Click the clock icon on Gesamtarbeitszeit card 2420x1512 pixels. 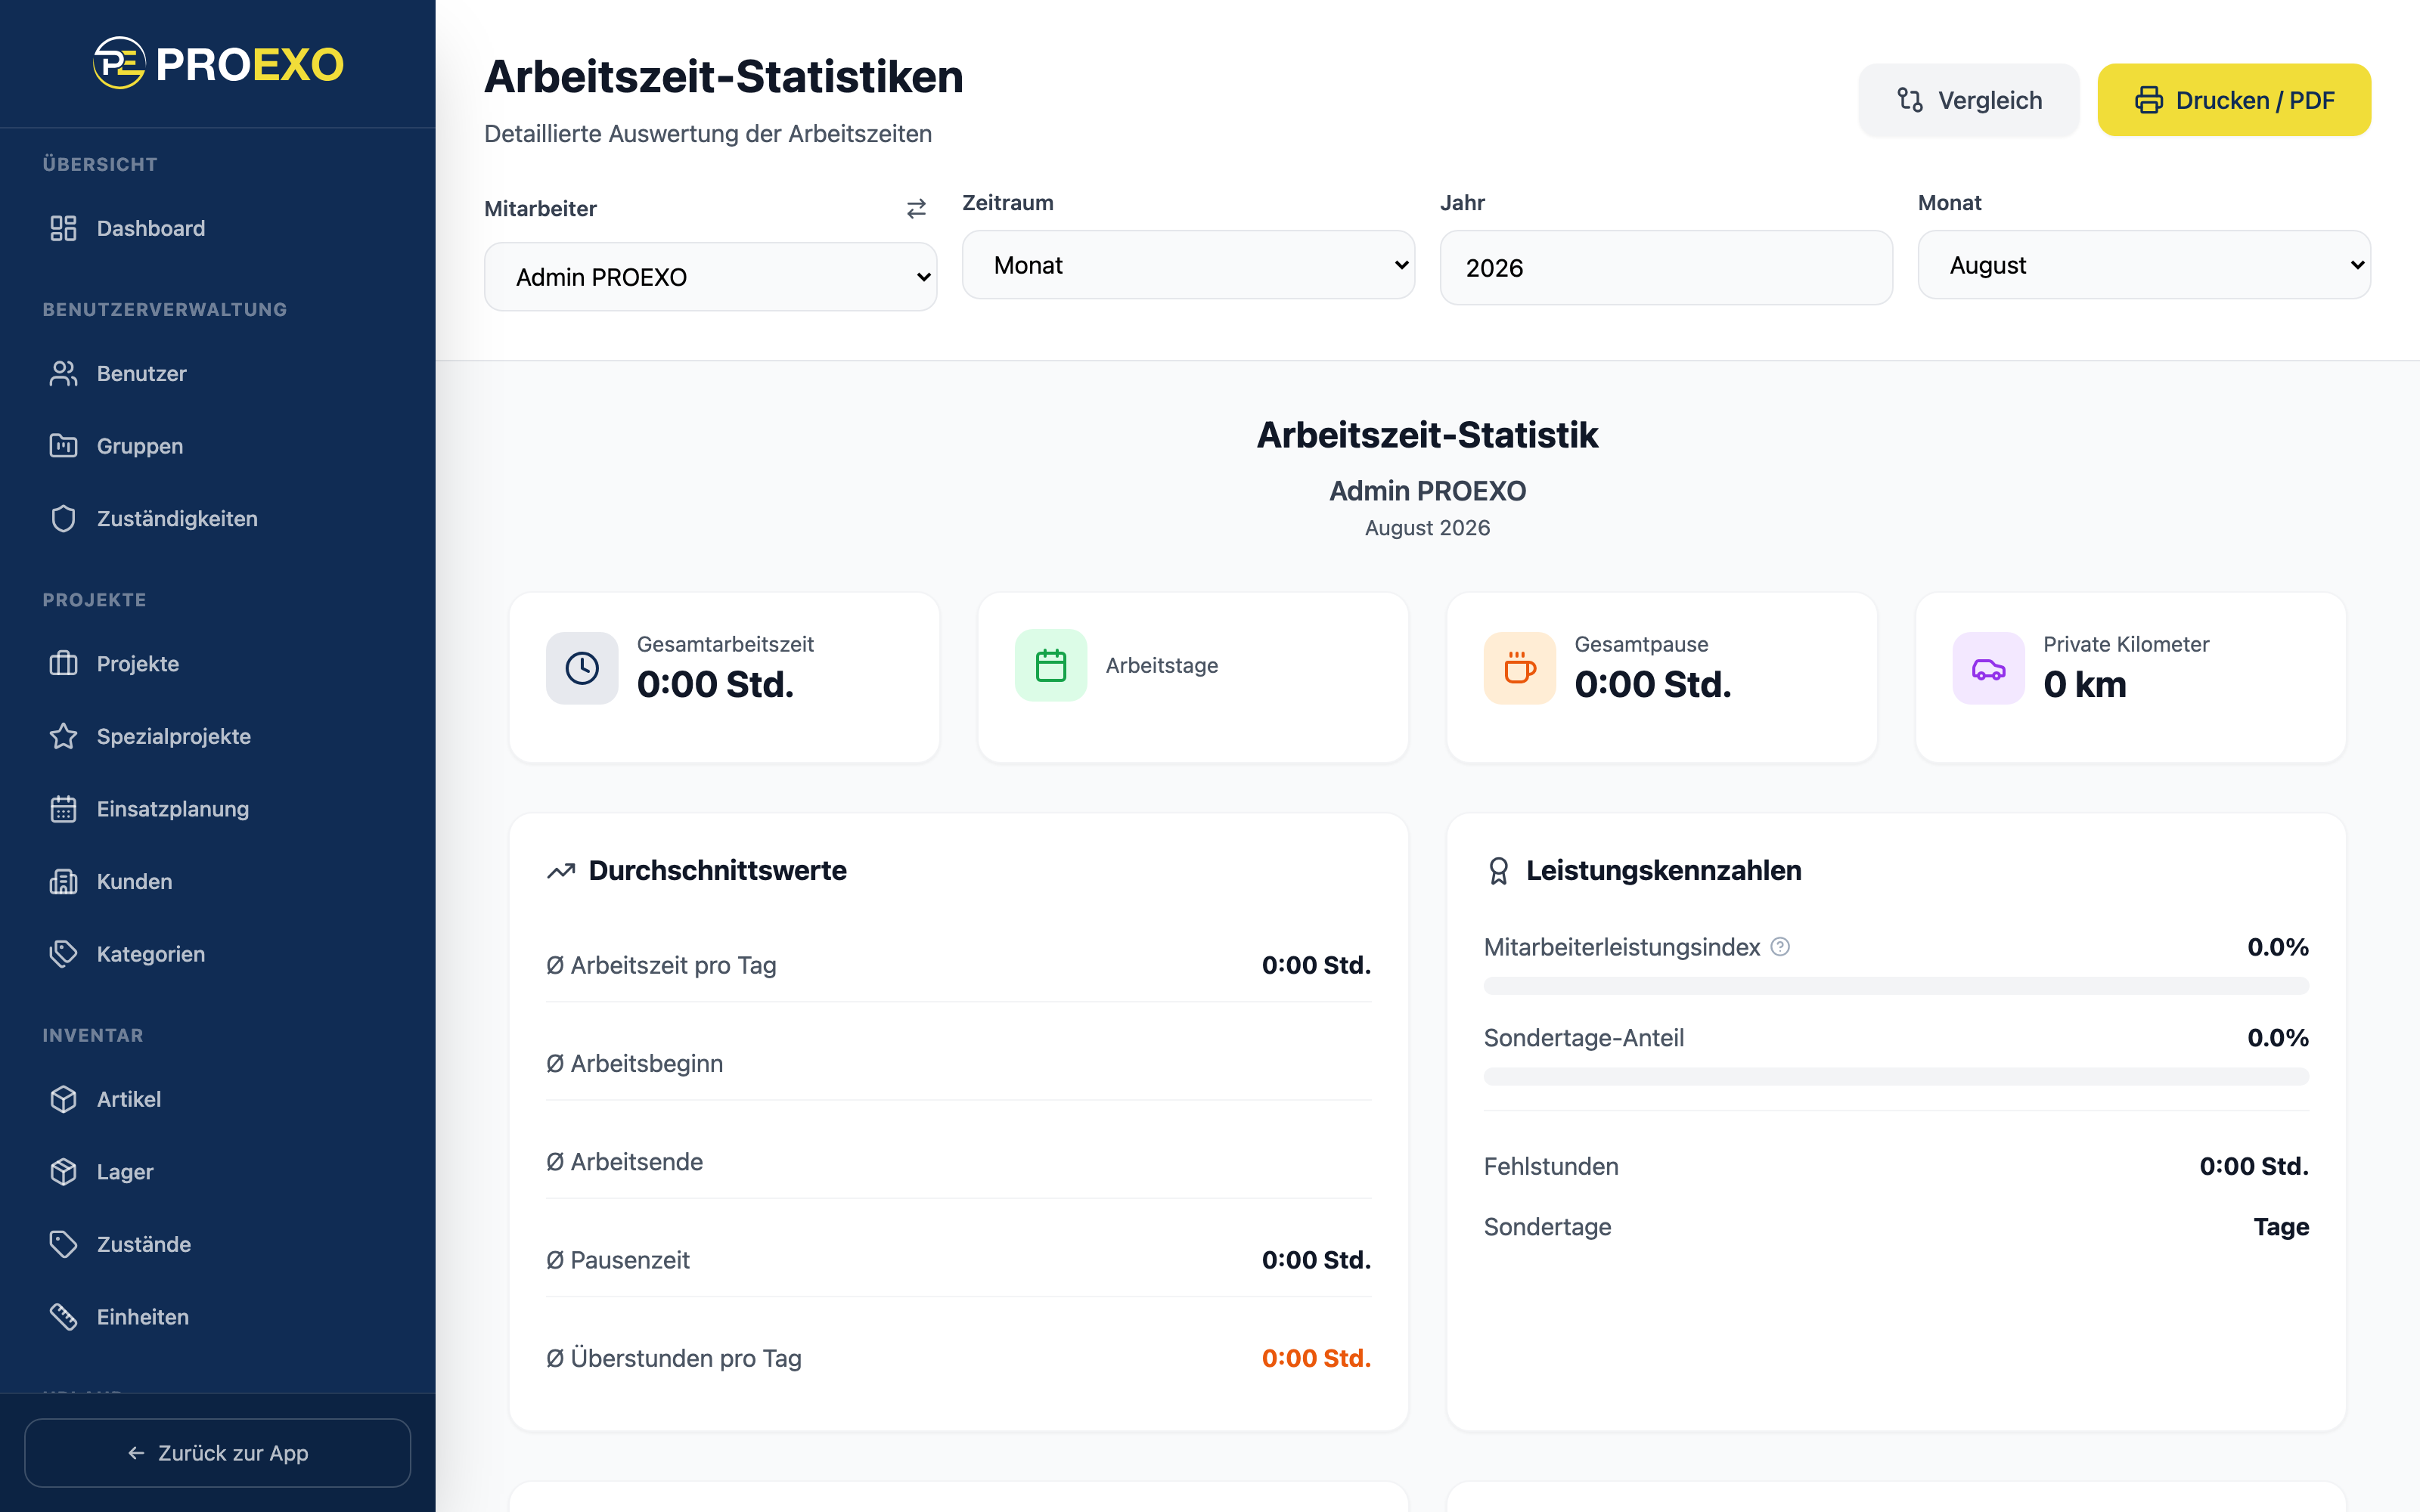click(582, 668)
